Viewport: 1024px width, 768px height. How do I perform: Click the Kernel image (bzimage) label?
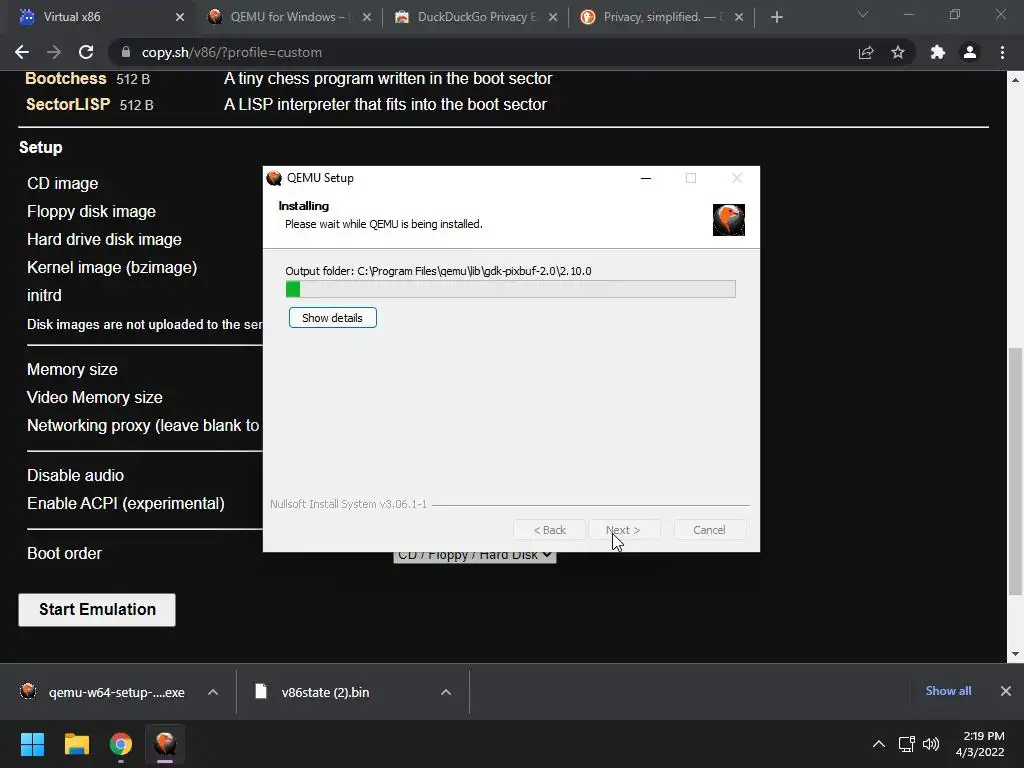point(112,268)
